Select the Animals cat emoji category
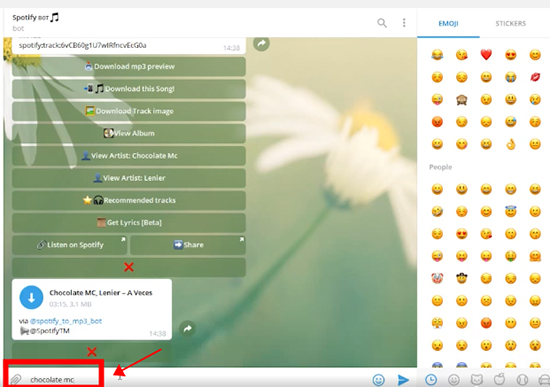This screenshot has width=550, height=387. click(x=477, y=380)
